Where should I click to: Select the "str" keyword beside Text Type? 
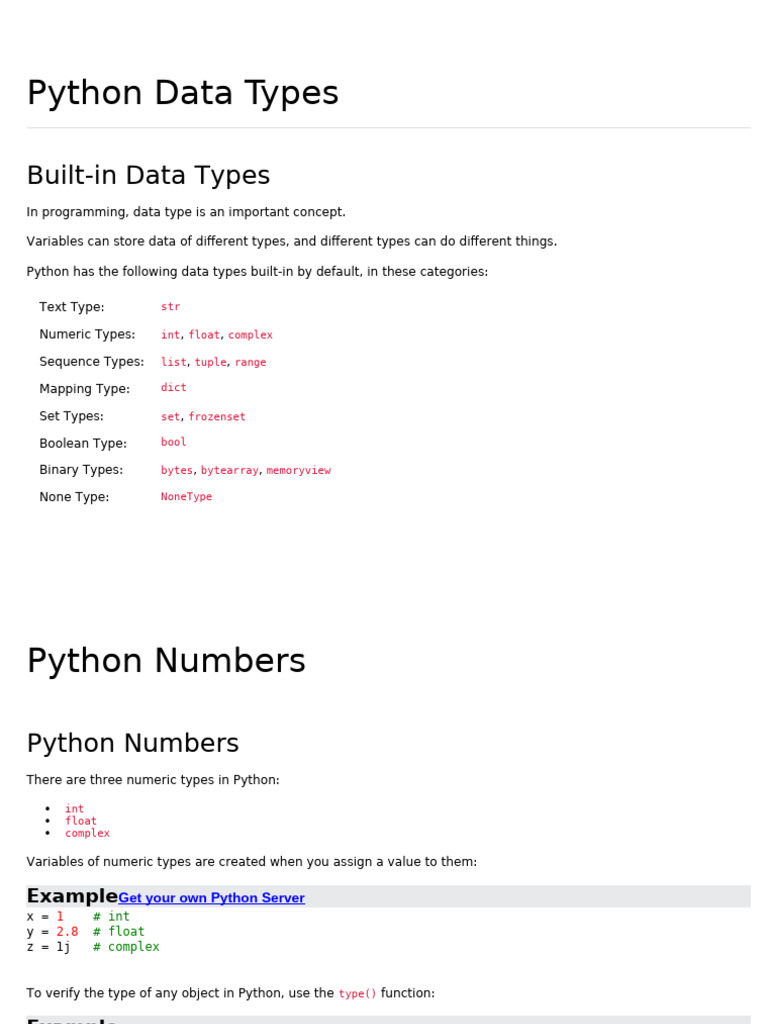tap(171, 307)
